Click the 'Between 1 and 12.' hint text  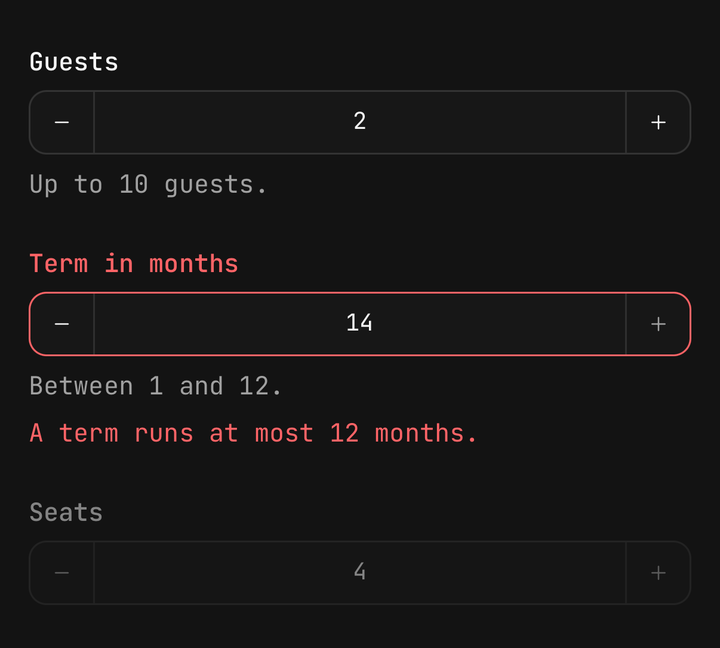click(x=156, y=386)
